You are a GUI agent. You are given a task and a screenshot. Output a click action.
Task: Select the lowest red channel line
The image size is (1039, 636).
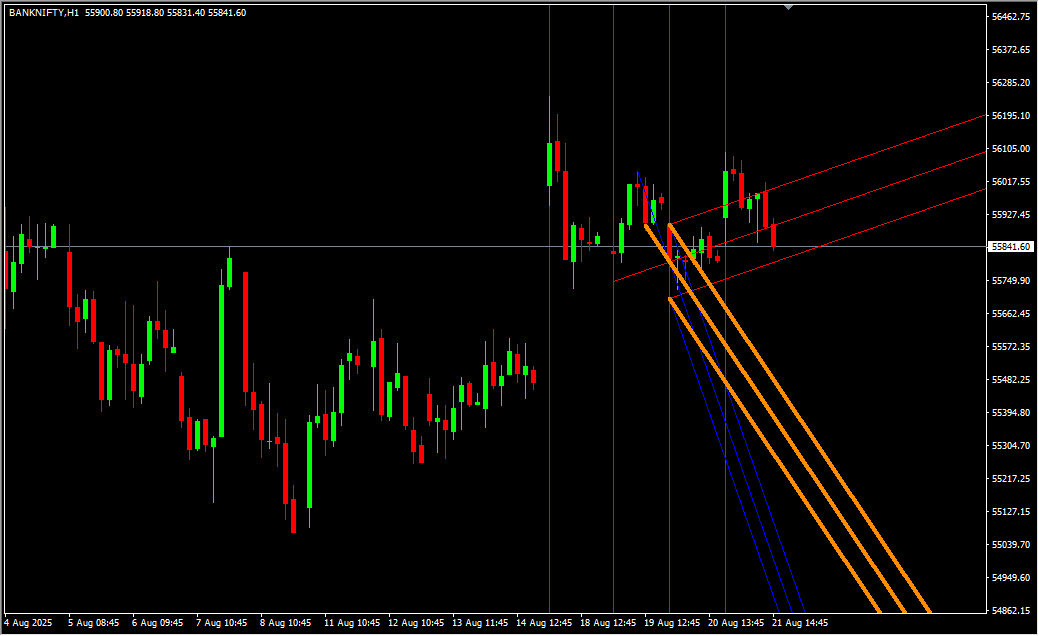[x=900, y=219]
